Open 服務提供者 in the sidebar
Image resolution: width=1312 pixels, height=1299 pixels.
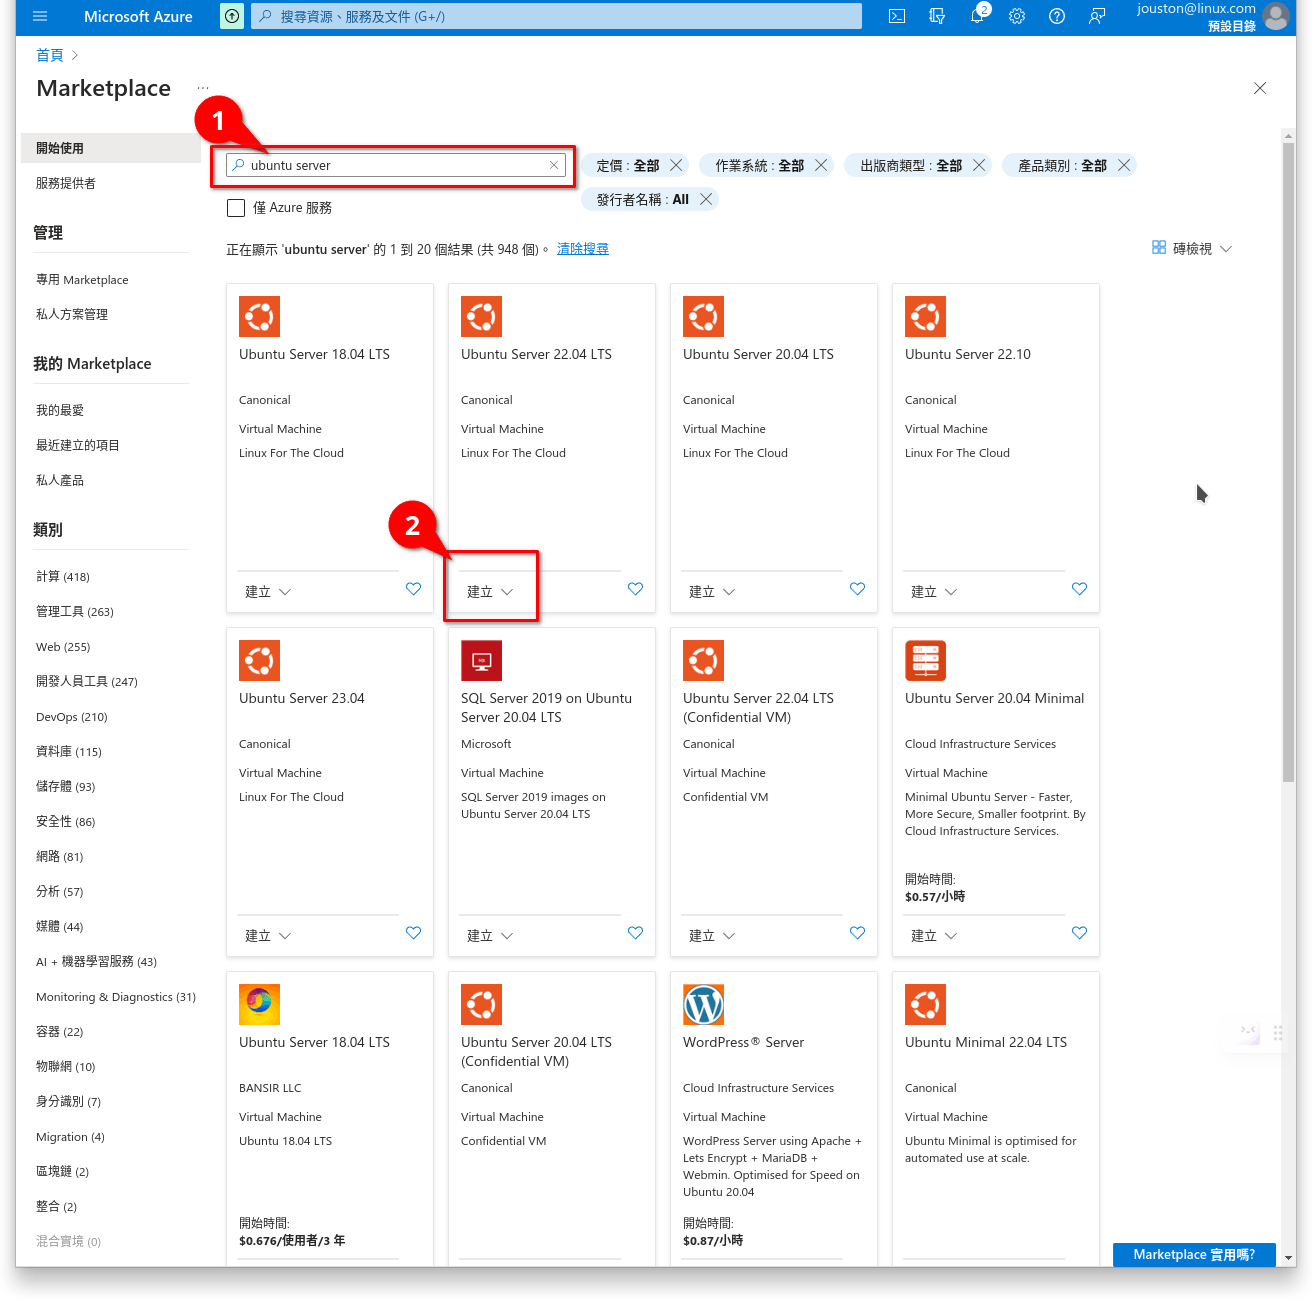pyautogui.click(x=66, y=183)
